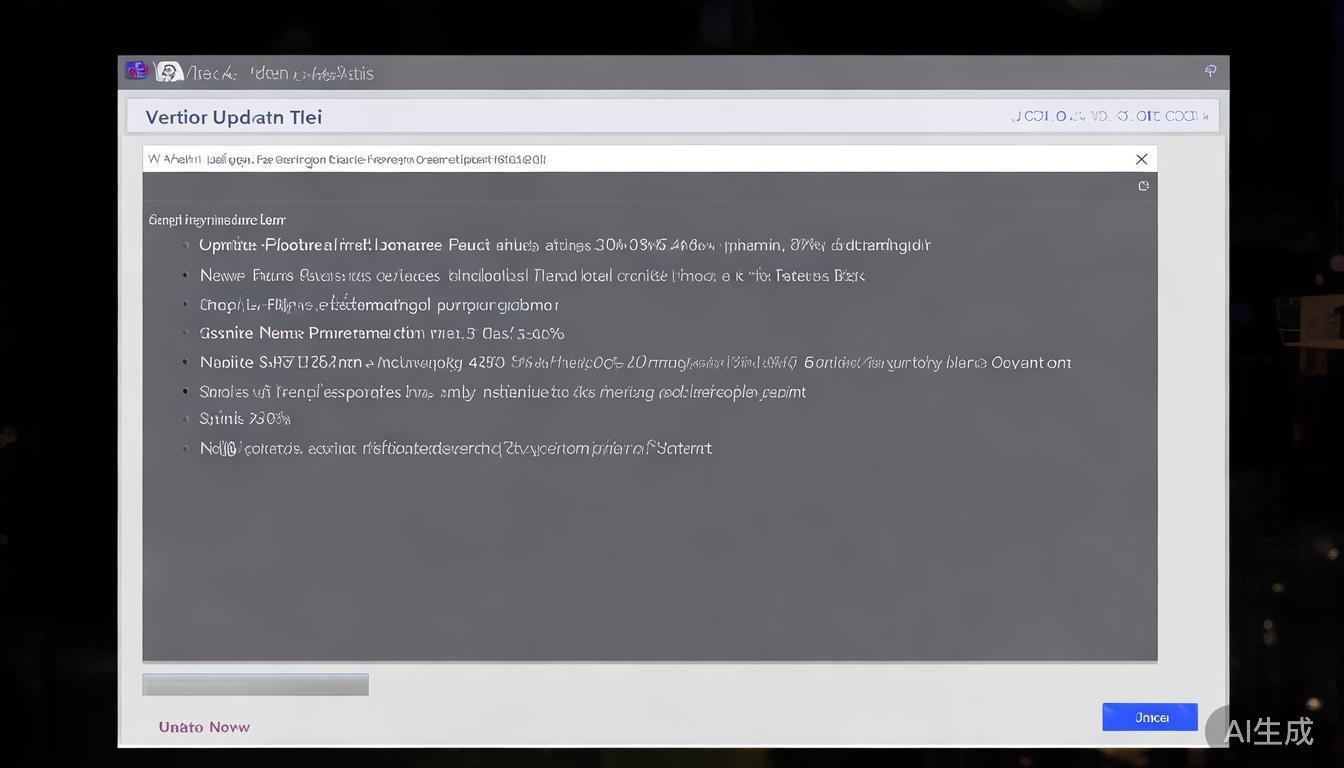Click the gray progress bar above "Unato Noww"
The height and width of the screenshot is (768, 1344).
pyautogui.click(x=255, y=684)
